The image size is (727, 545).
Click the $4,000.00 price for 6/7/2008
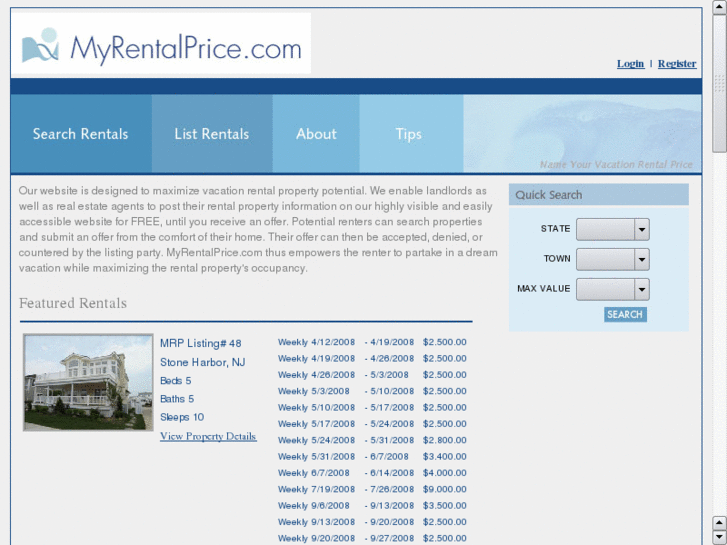click(x=445, y=473)
